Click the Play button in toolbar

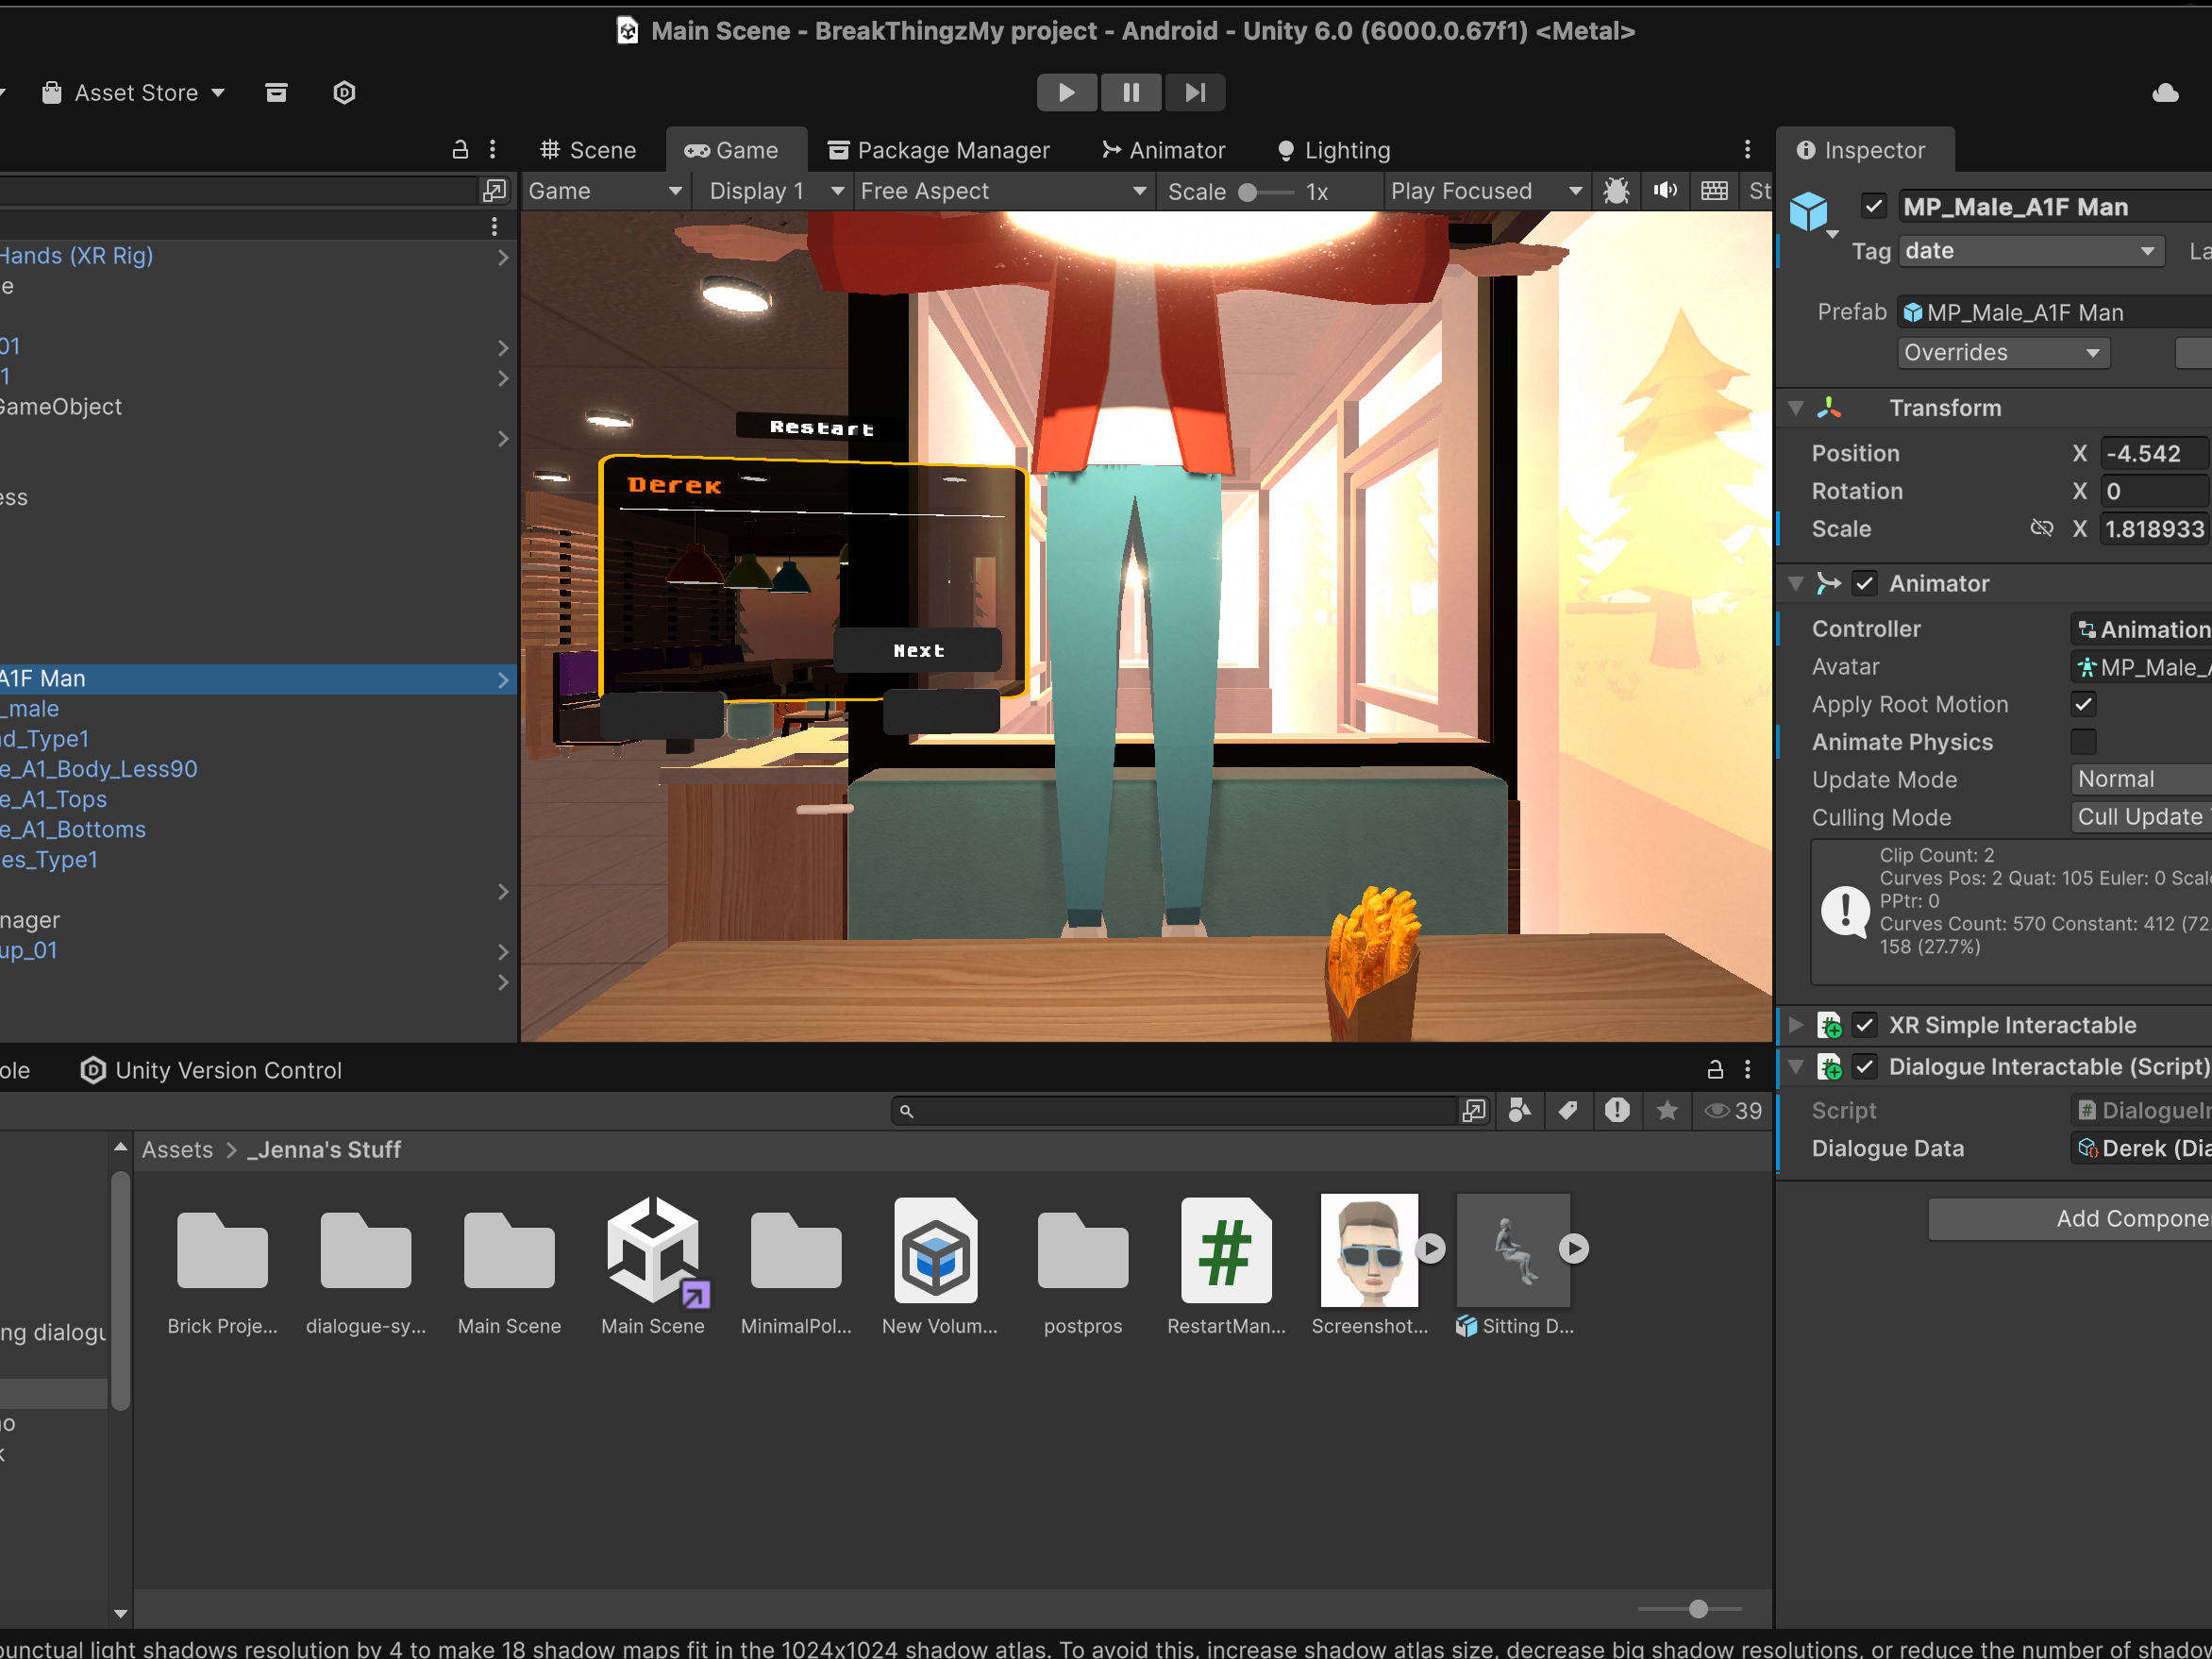[x=1067, y=93]
